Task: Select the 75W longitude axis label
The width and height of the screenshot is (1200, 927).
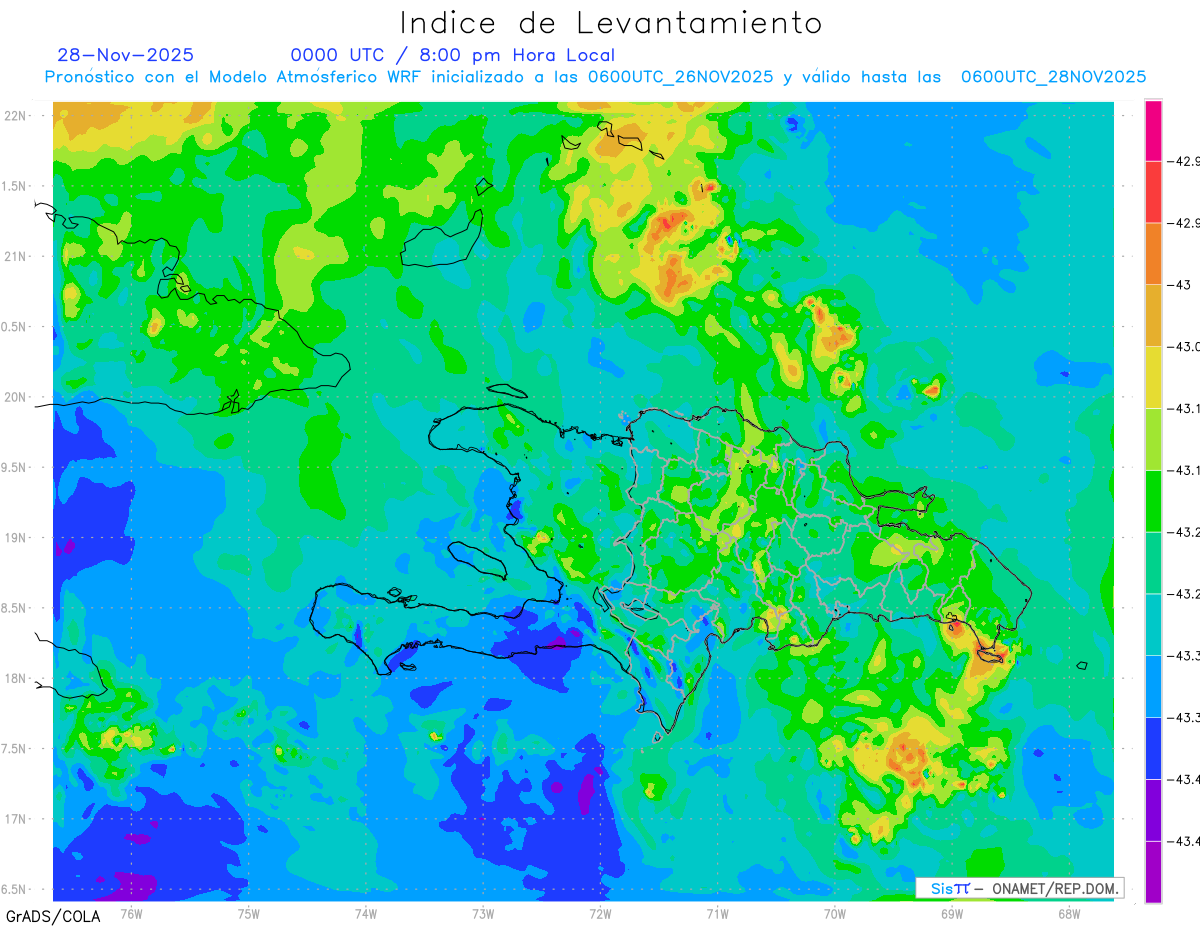Action: tap(248, 913)
